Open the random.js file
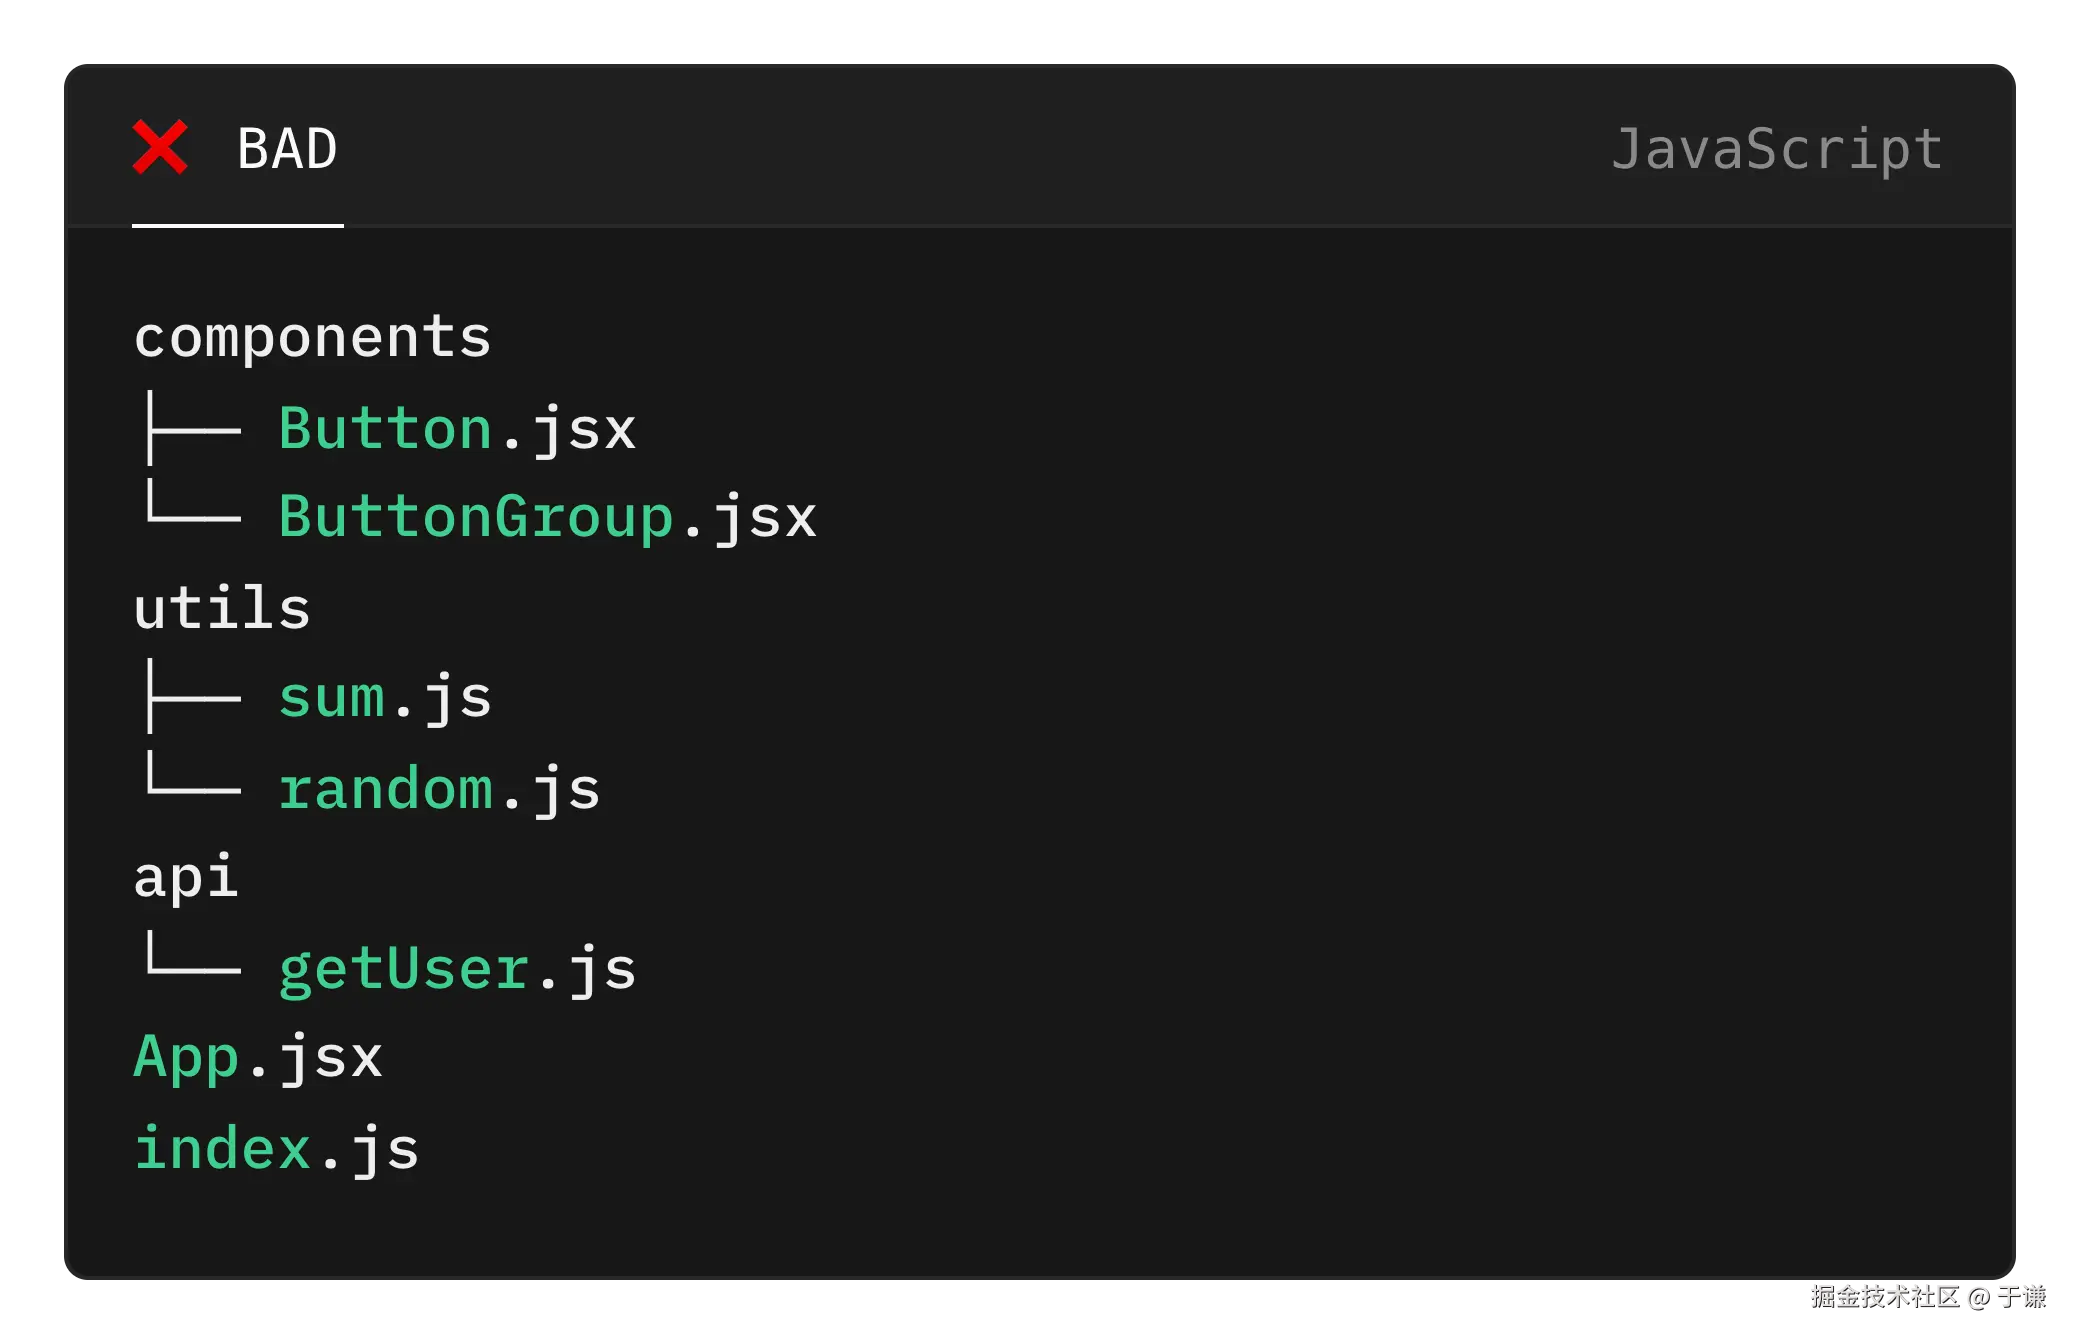 point(439,789)
